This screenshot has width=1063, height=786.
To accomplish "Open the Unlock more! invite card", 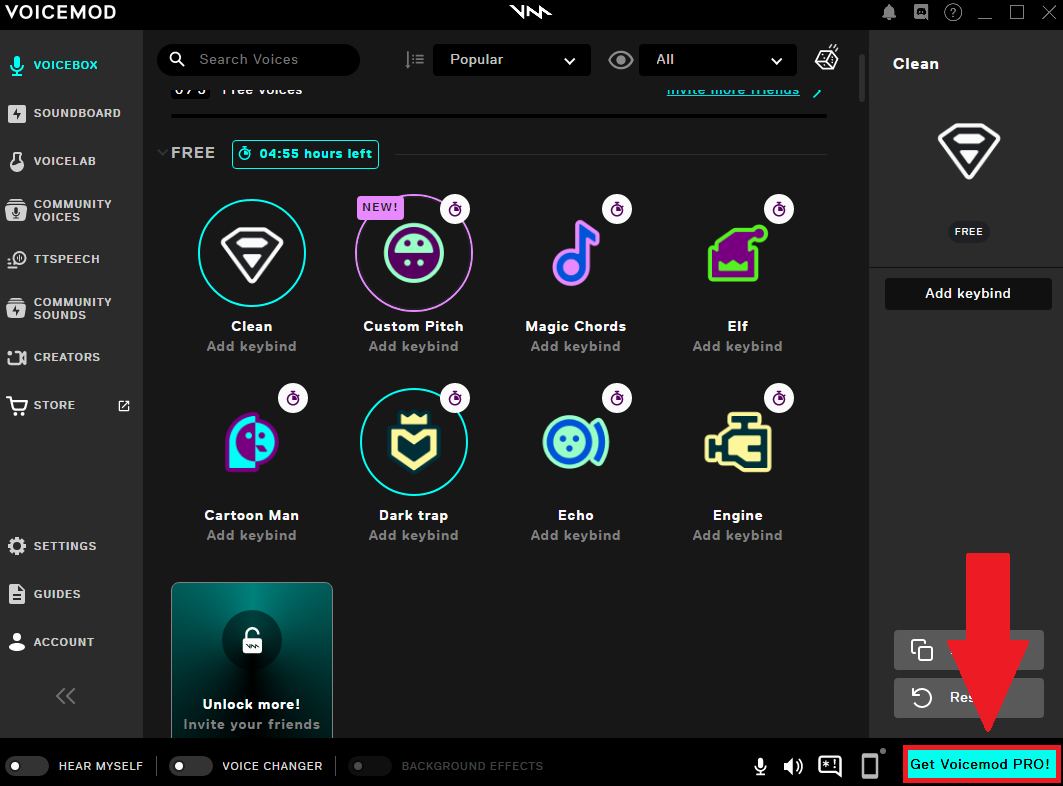I will [x=252, y=660].
